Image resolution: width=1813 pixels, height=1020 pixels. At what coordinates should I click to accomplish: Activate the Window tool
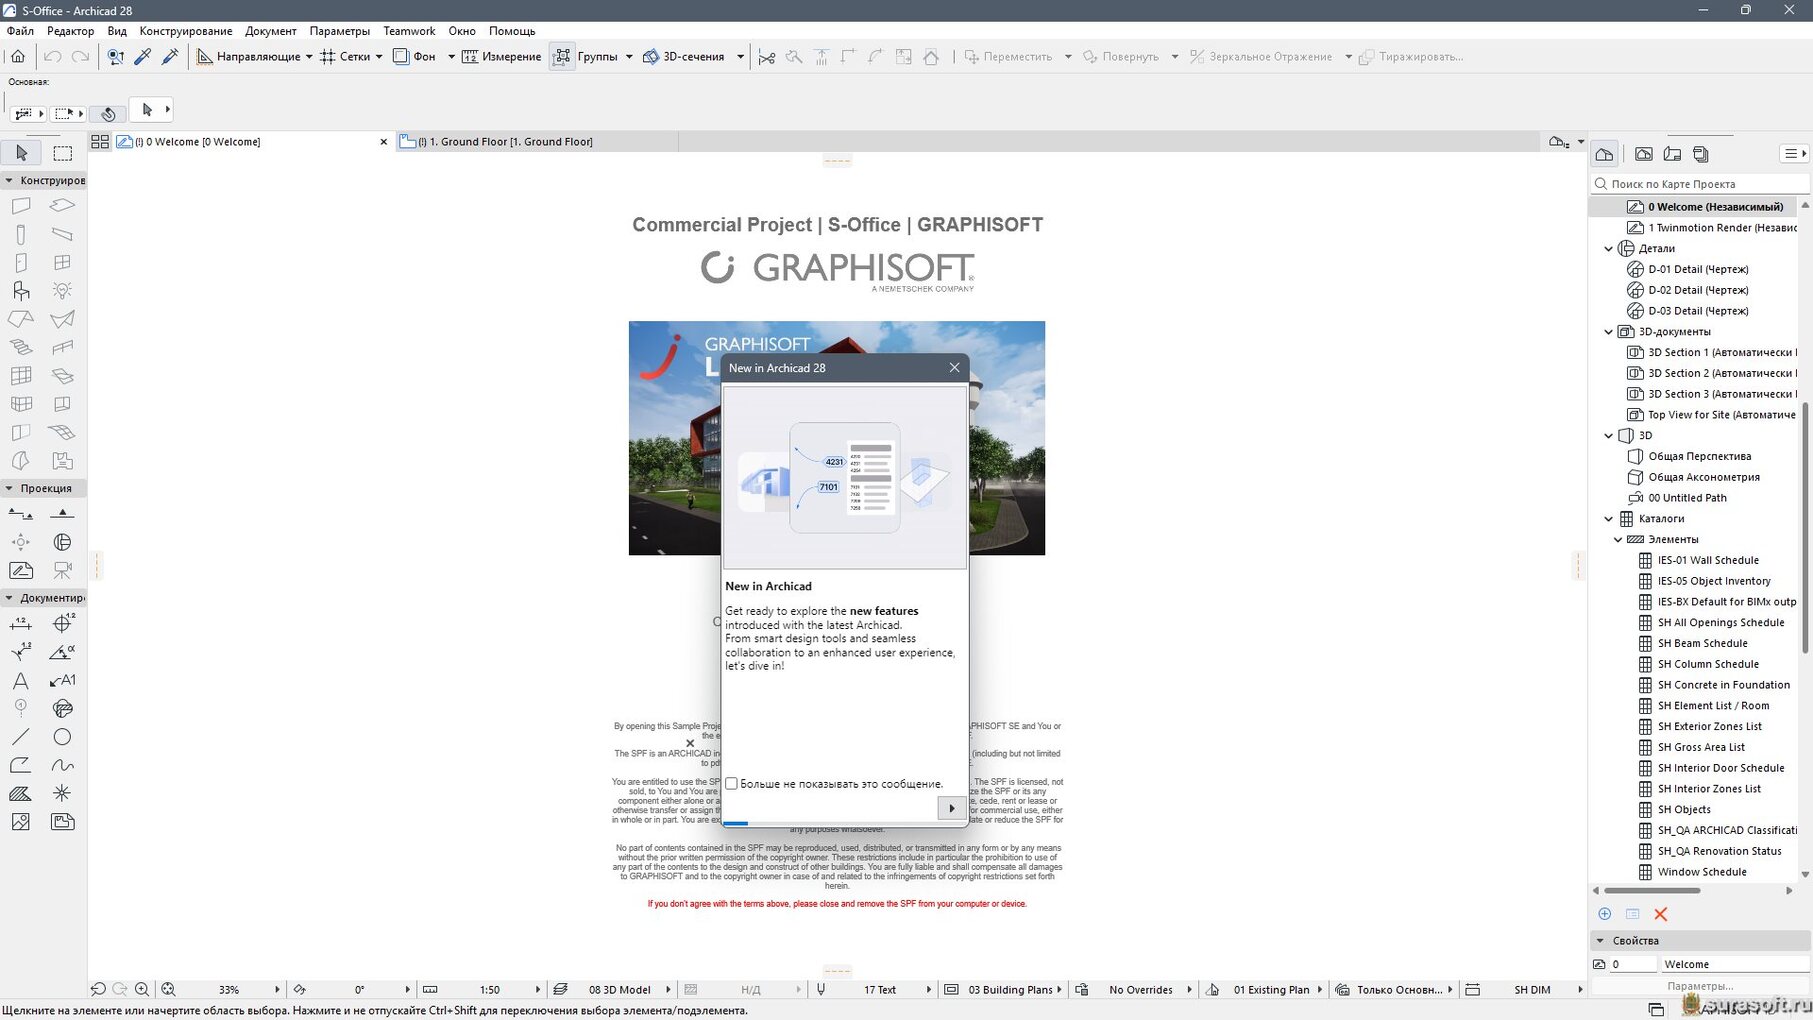tap(62, 262)
